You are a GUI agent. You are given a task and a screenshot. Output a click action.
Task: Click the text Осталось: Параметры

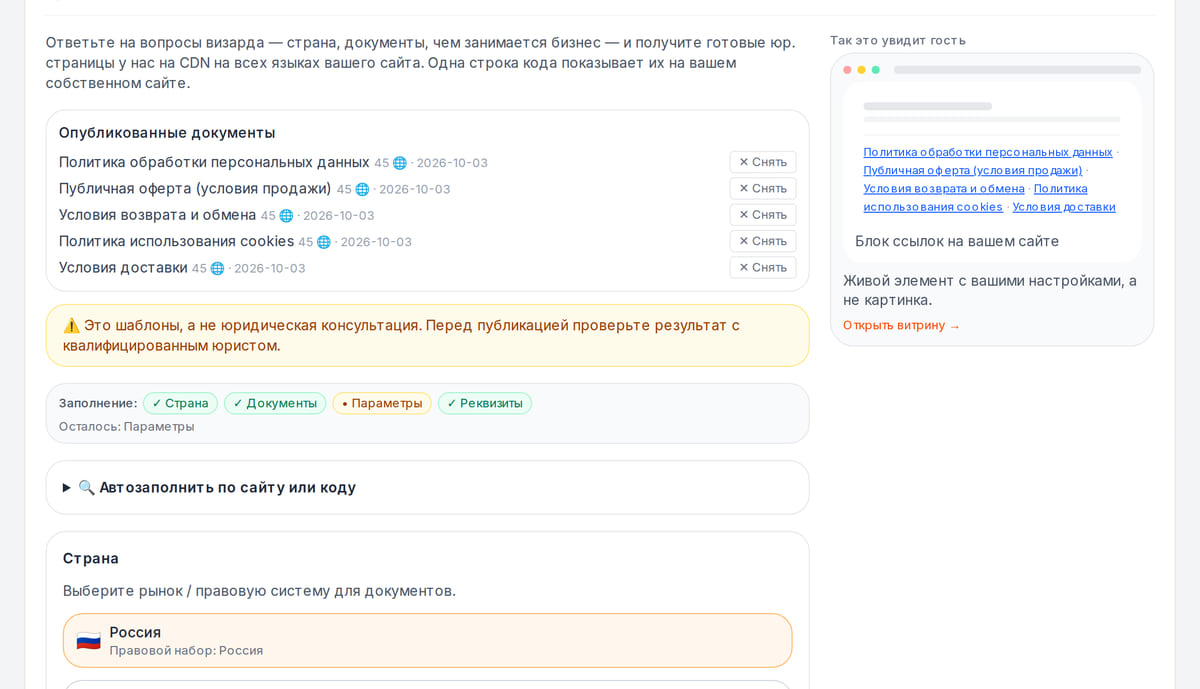(x=127, y=427)
